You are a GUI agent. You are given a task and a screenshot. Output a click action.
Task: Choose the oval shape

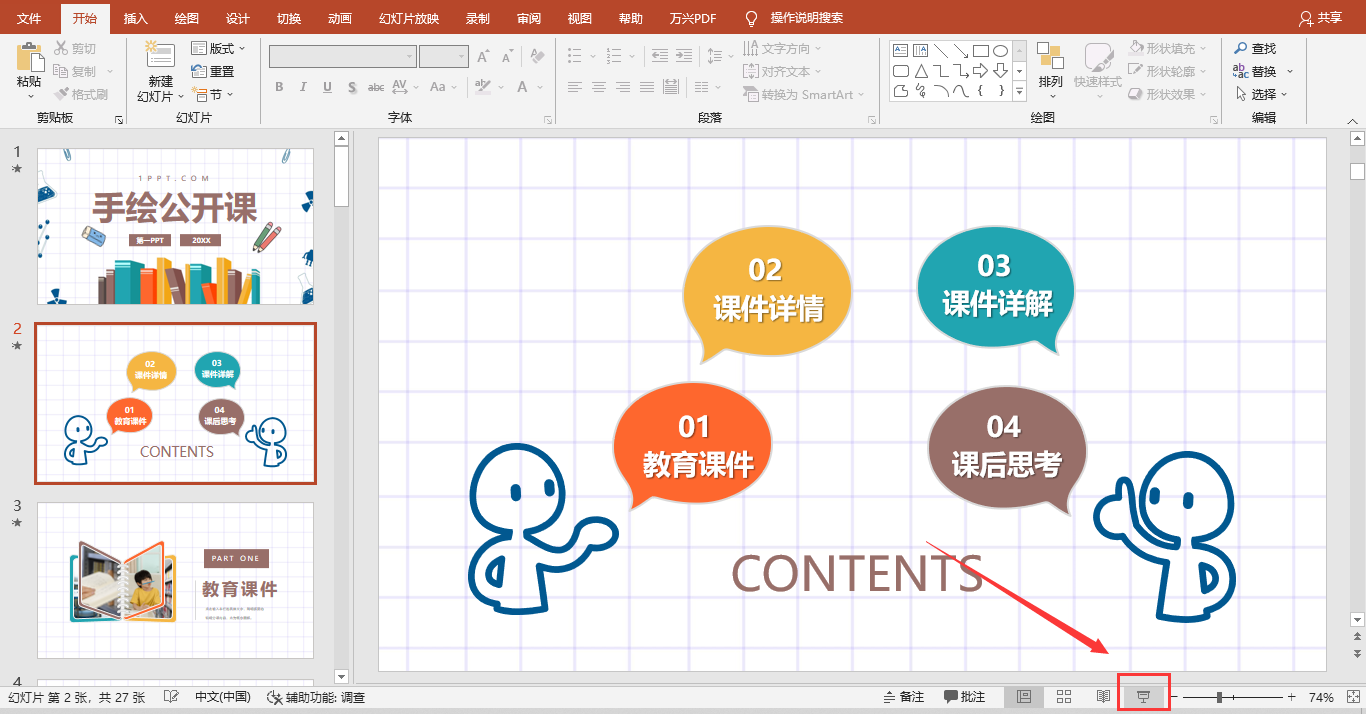[x=1000, y=50]
